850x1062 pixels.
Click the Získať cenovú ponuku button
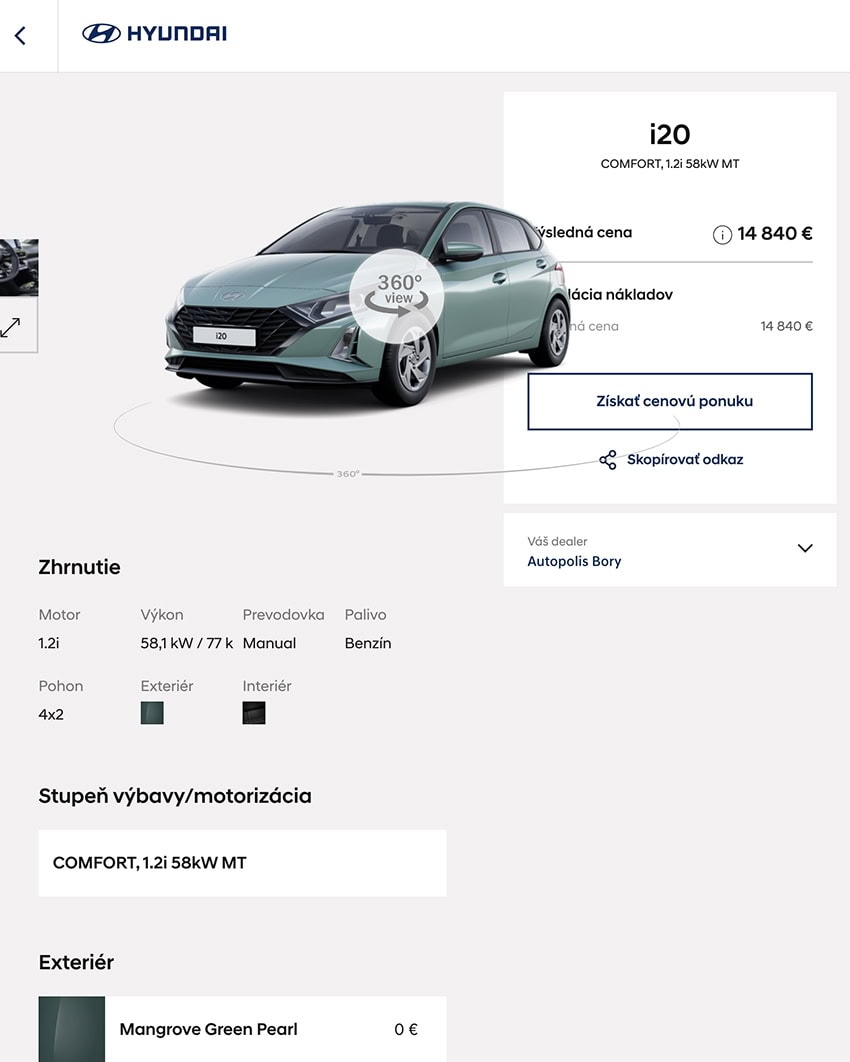click(670, 401)
